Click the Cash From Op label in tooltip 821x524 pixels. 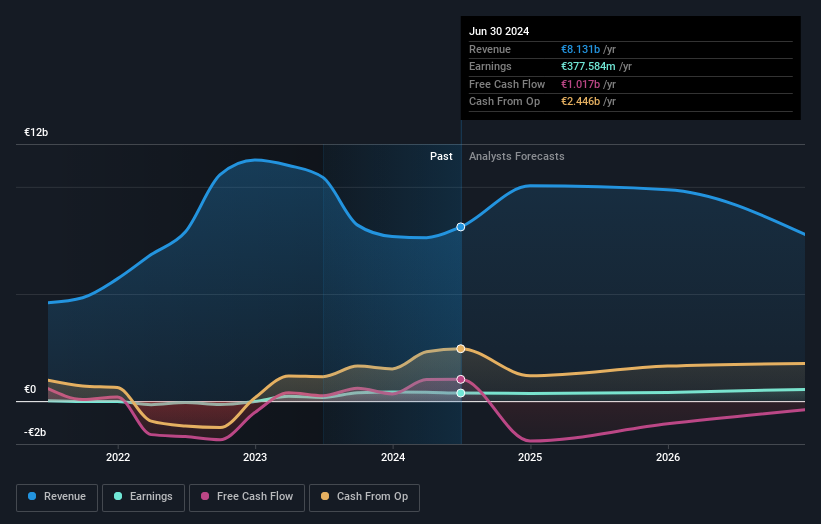[504, 102]
